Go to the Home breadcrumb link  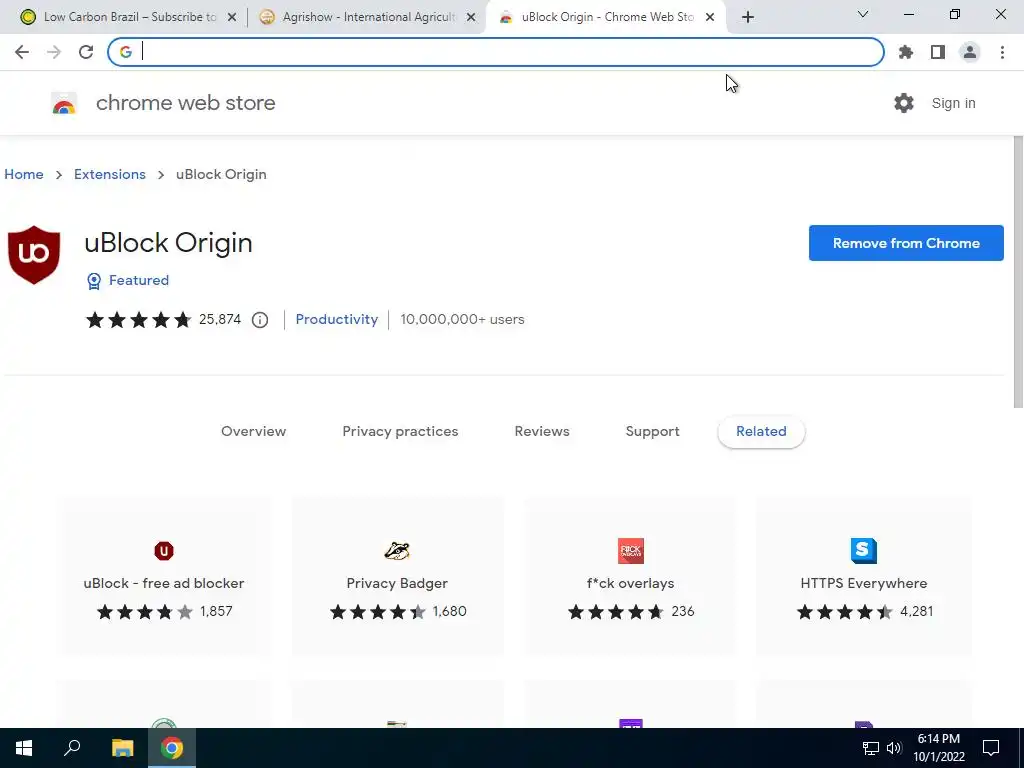(x=24, y=174)
